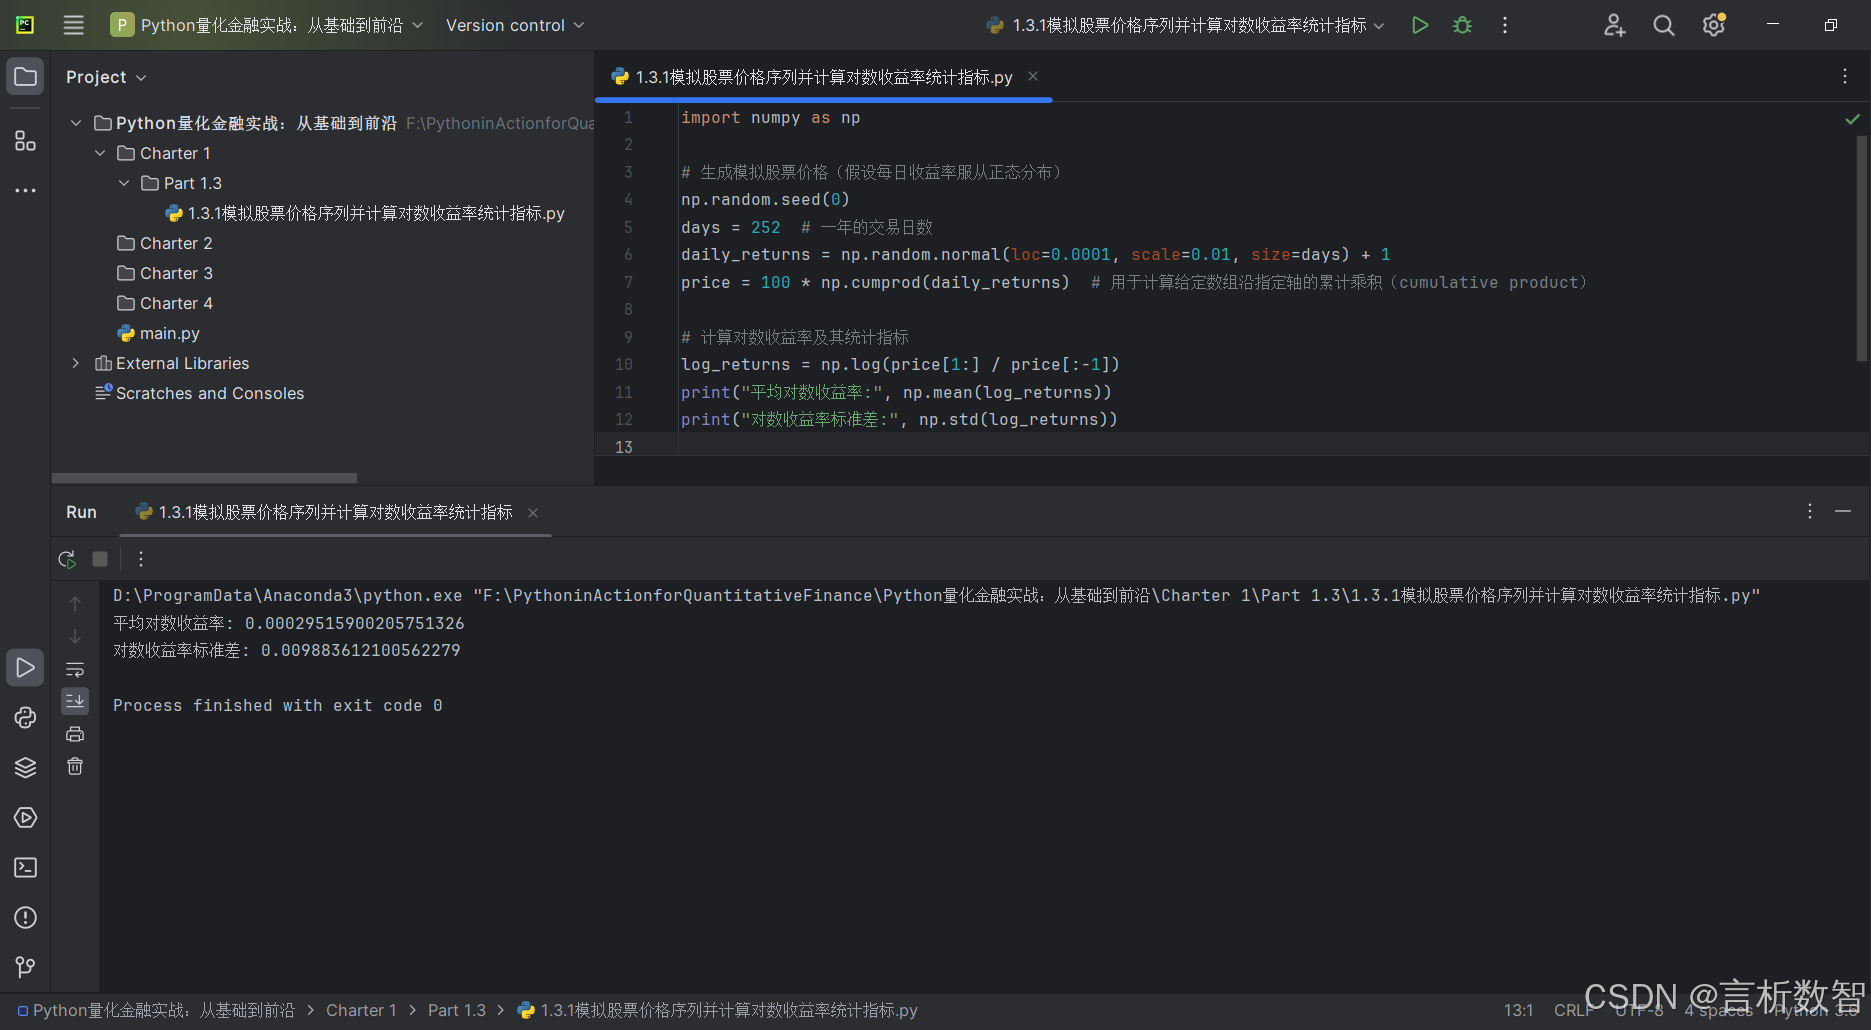Viewport: 1871px width, 1030px height.
Task: Click the Project panel horizontal scrollbar
Action: point(204,478)
